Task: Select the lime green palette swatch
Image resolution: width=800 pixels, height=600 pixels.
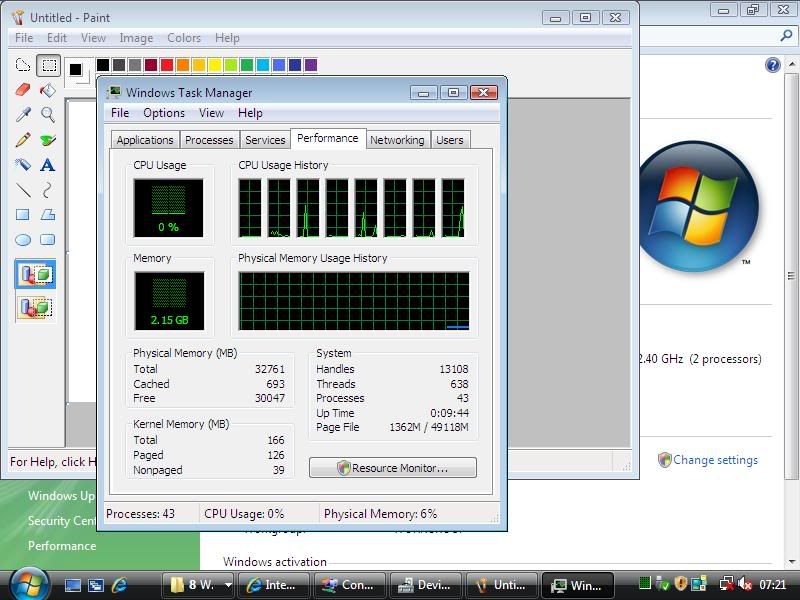Action: point(231,65)
